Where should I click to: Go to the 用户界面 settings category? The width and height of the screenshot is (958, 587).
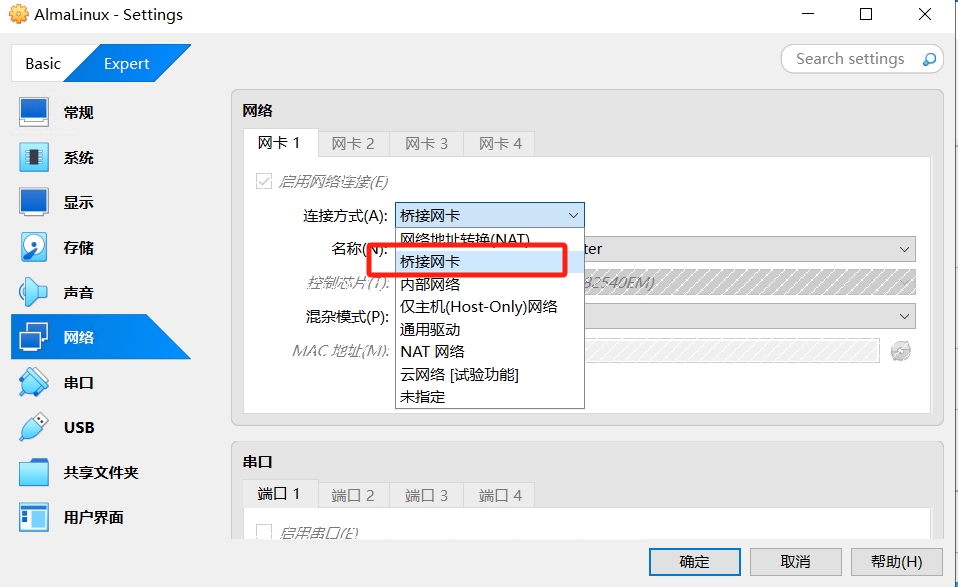(x=93, y=517)
